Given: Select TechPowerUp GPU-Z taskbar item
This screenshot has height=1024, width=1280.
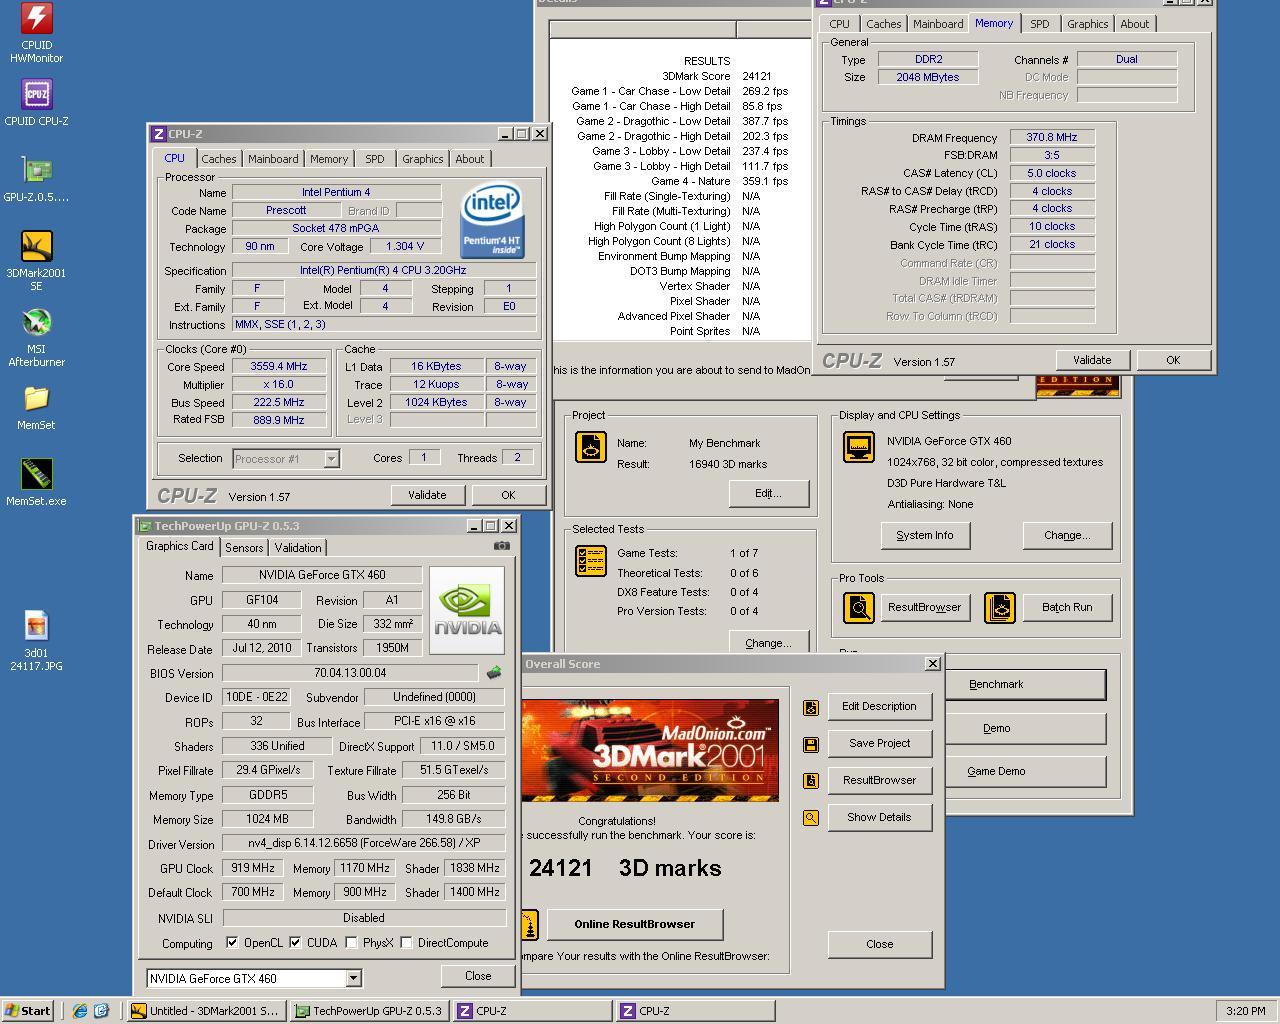Looking at the screenshot, I should [369, 1011].
